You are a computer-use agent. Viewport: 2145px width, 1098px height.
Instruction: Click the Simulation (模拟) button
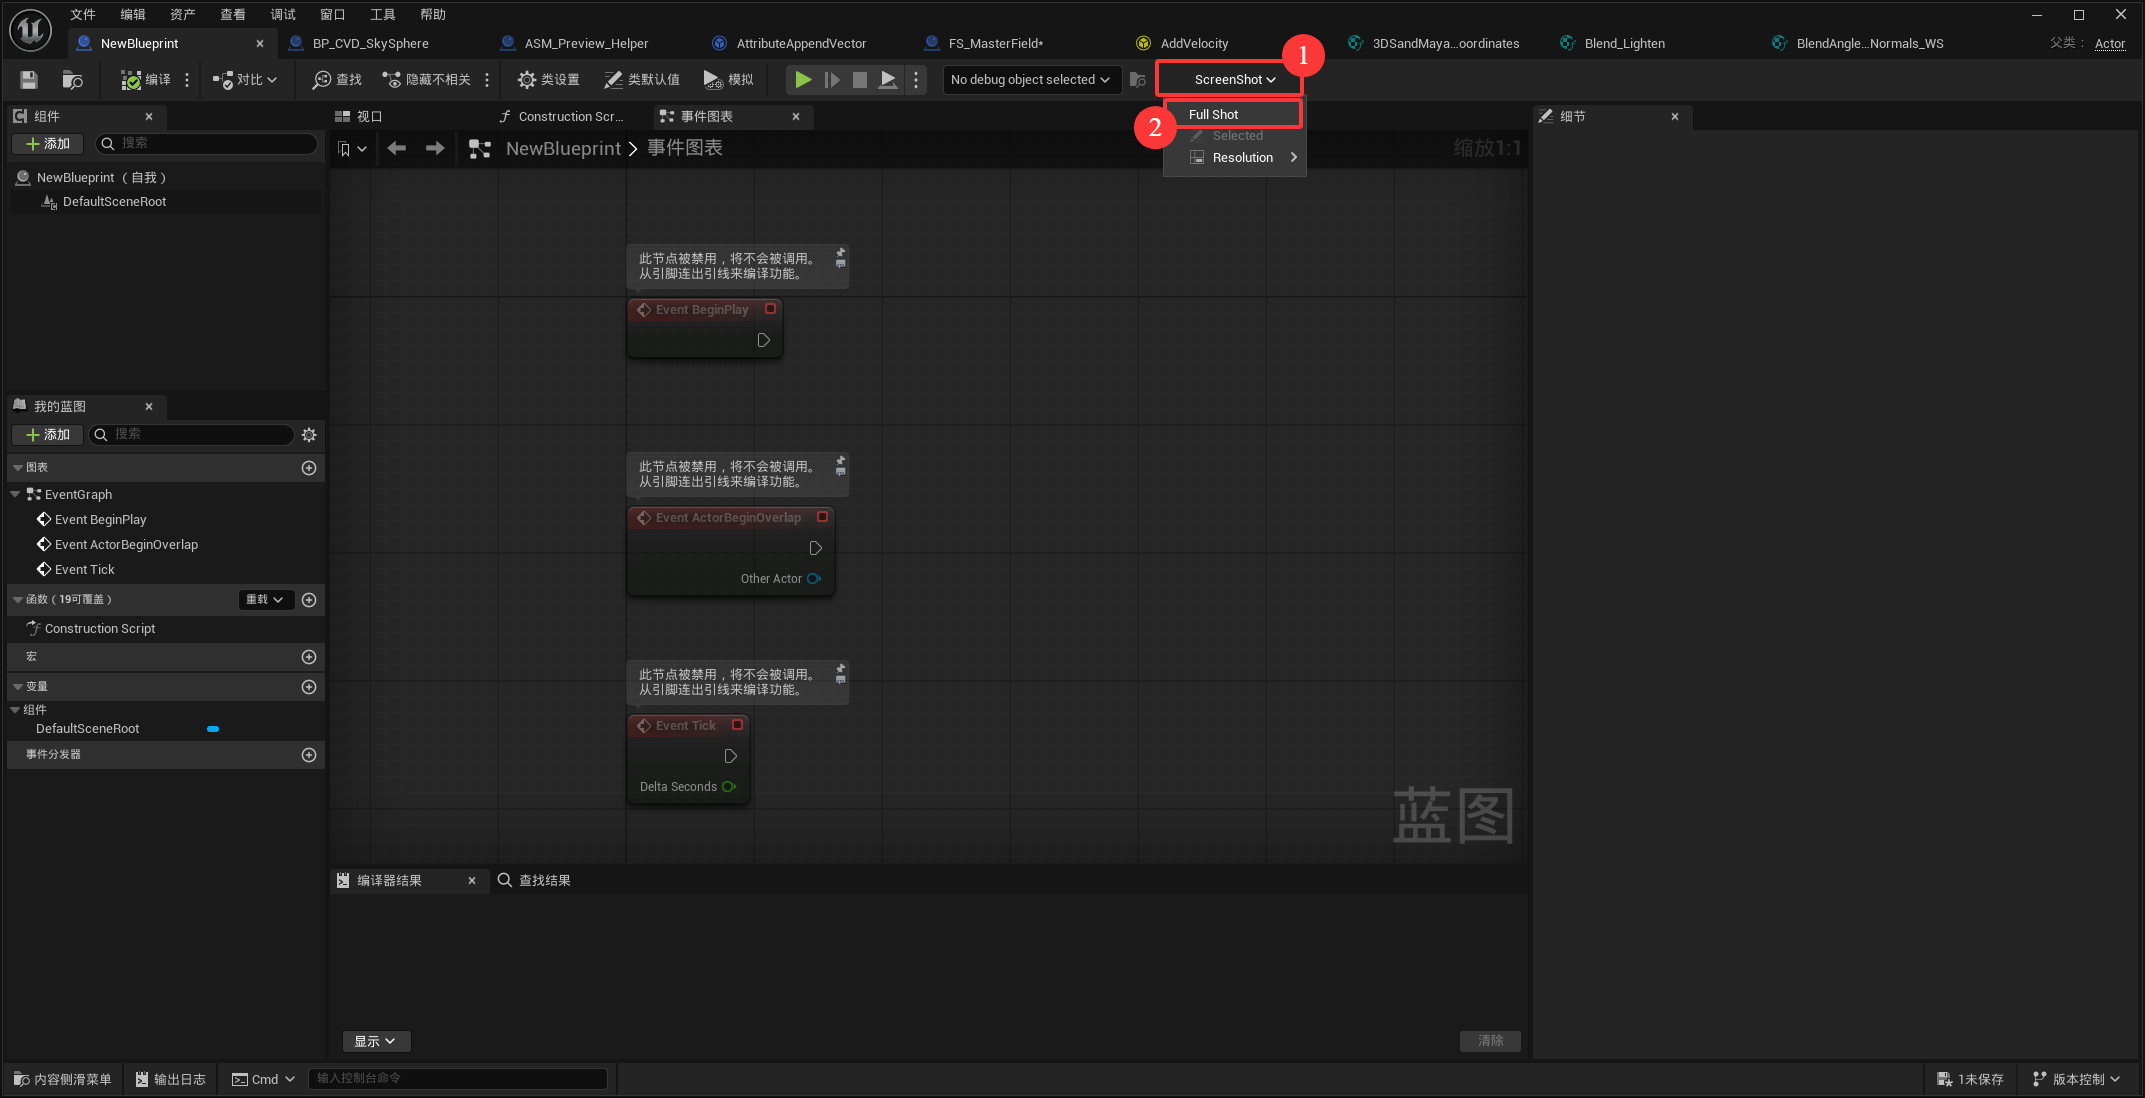coord(728,80)
